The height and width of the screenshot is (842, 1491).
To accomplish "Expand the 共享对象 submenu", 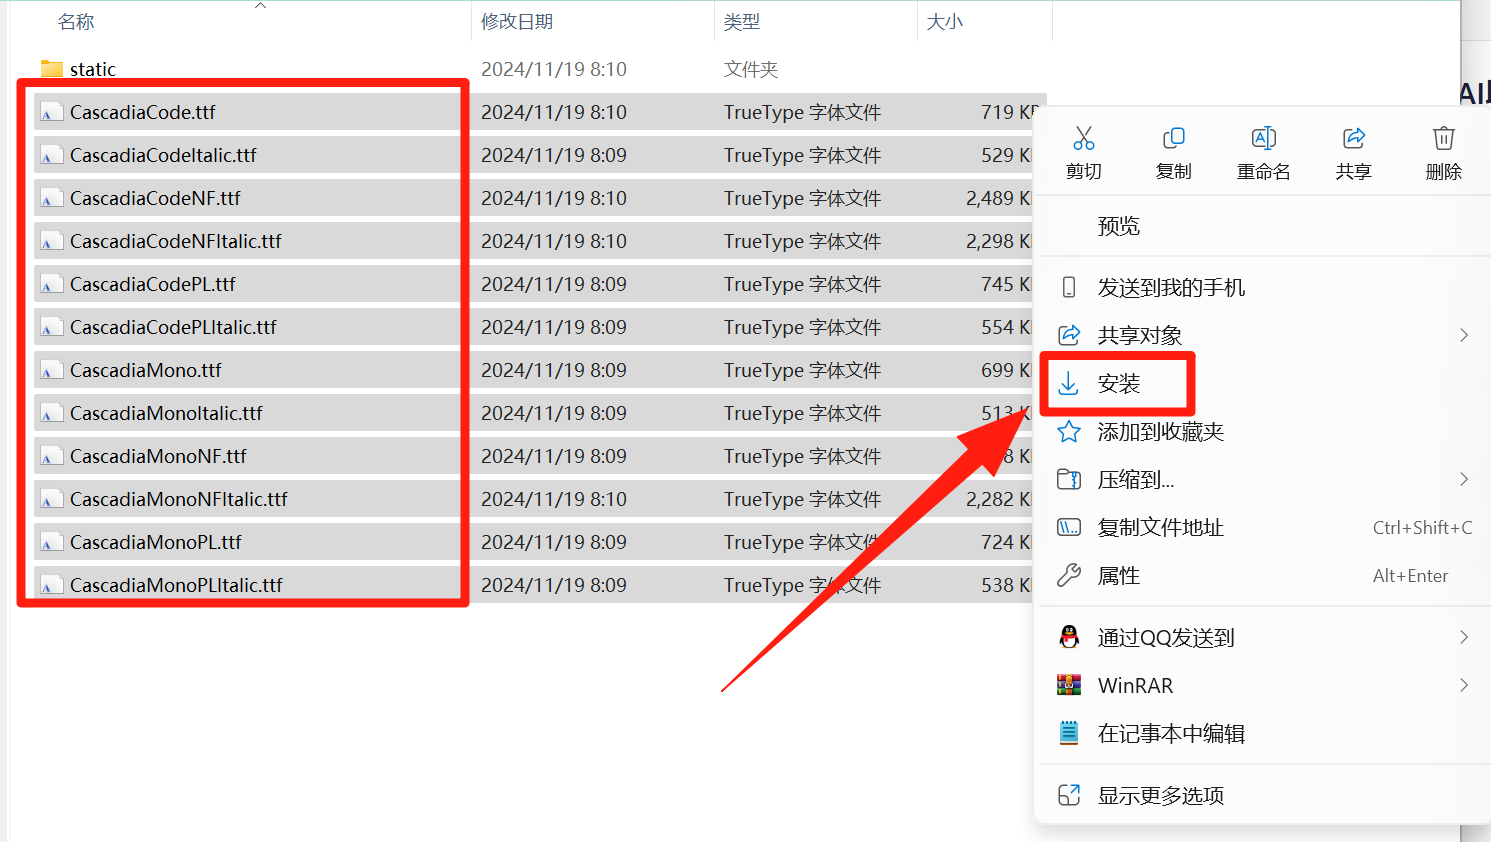I will [1464, 335].
